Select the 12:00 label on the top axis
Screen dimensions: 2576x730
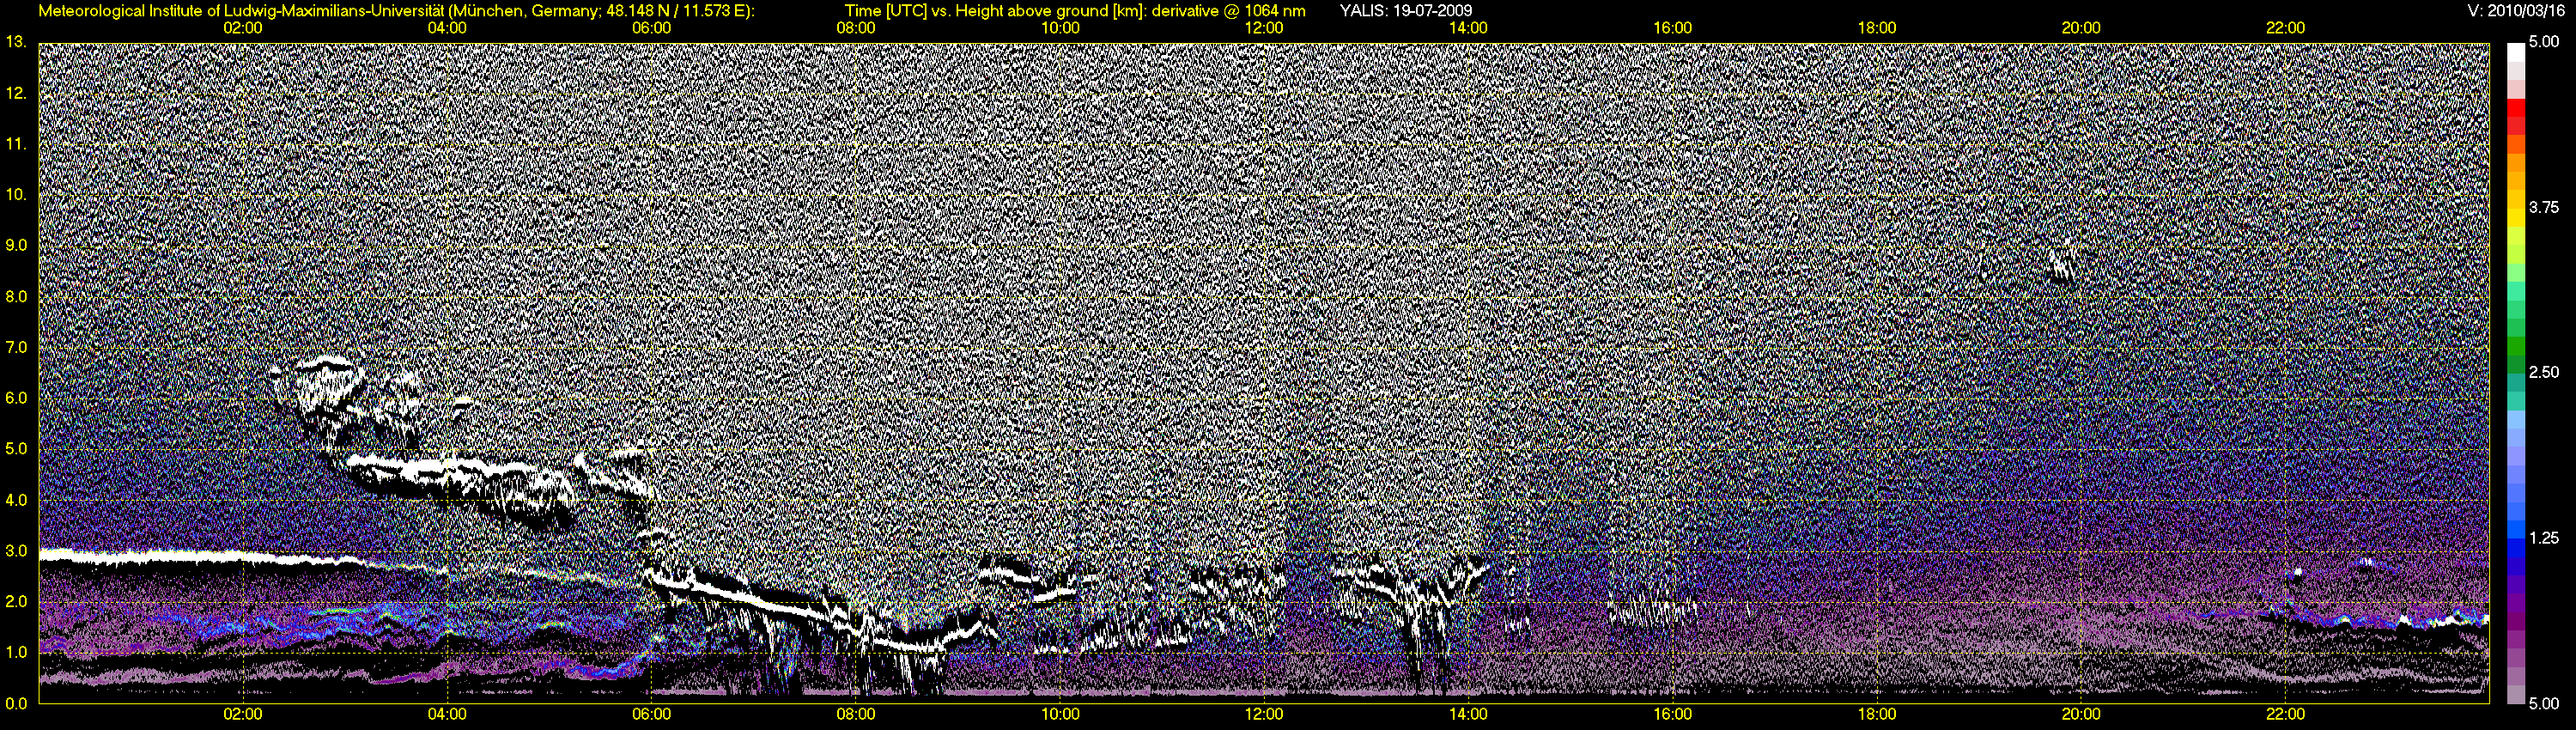point(1264,28)
